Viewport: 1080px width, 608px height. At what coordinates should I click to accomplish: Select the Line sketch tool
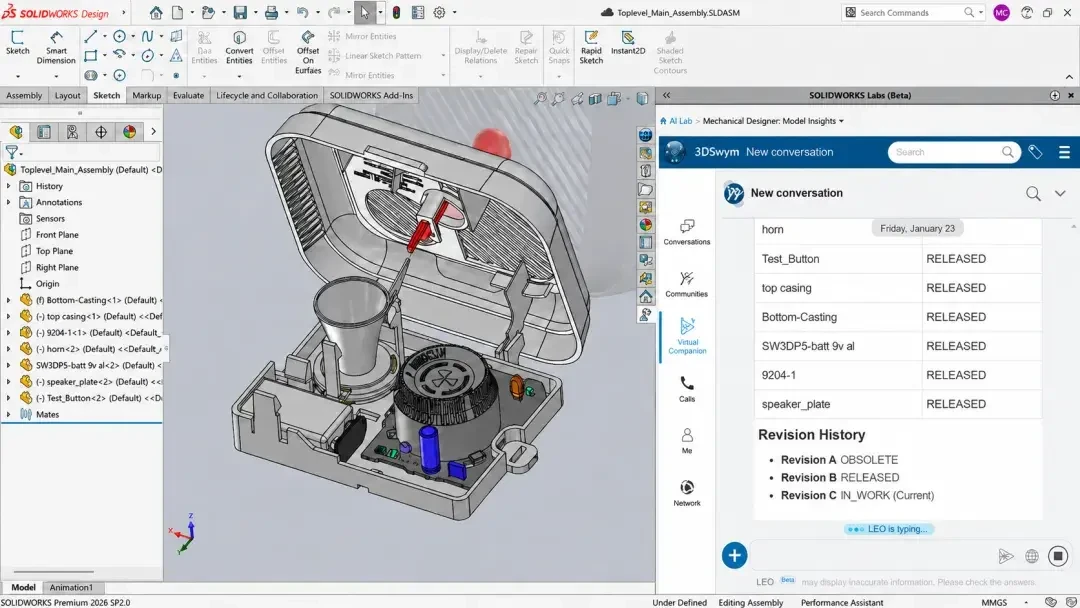[90, 36]
